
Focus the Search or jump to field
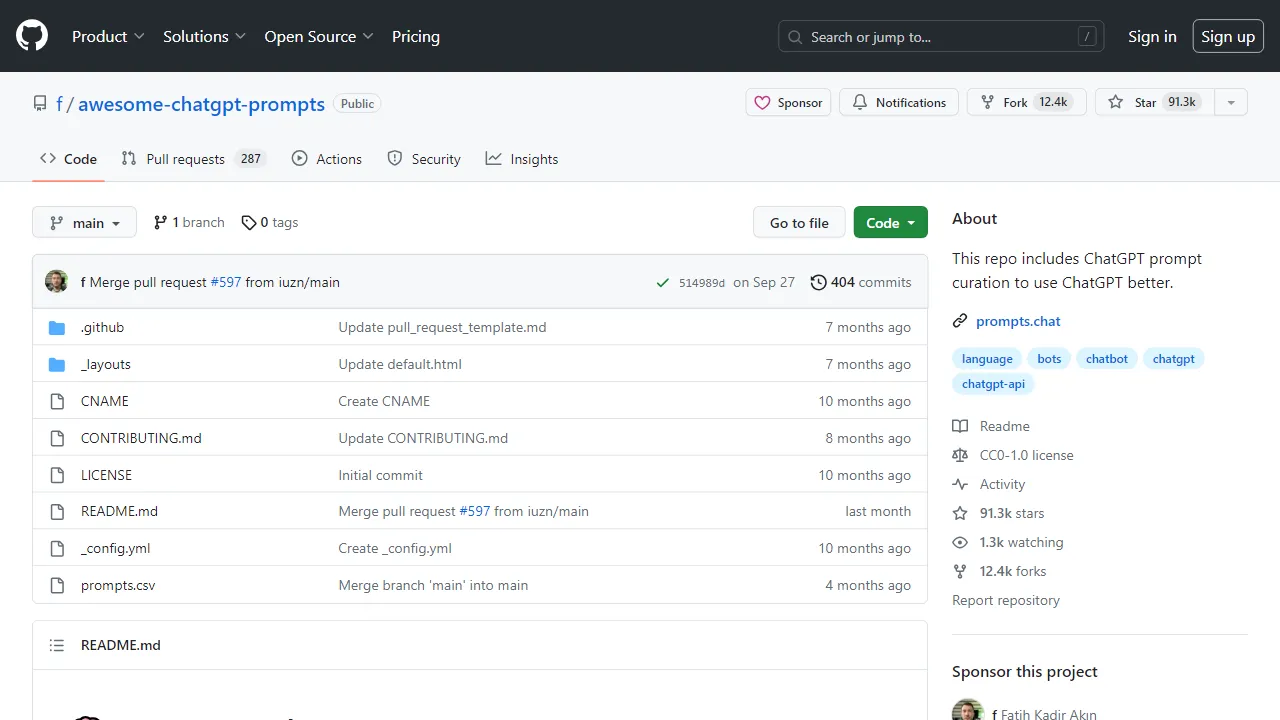(x=941, y=36)
